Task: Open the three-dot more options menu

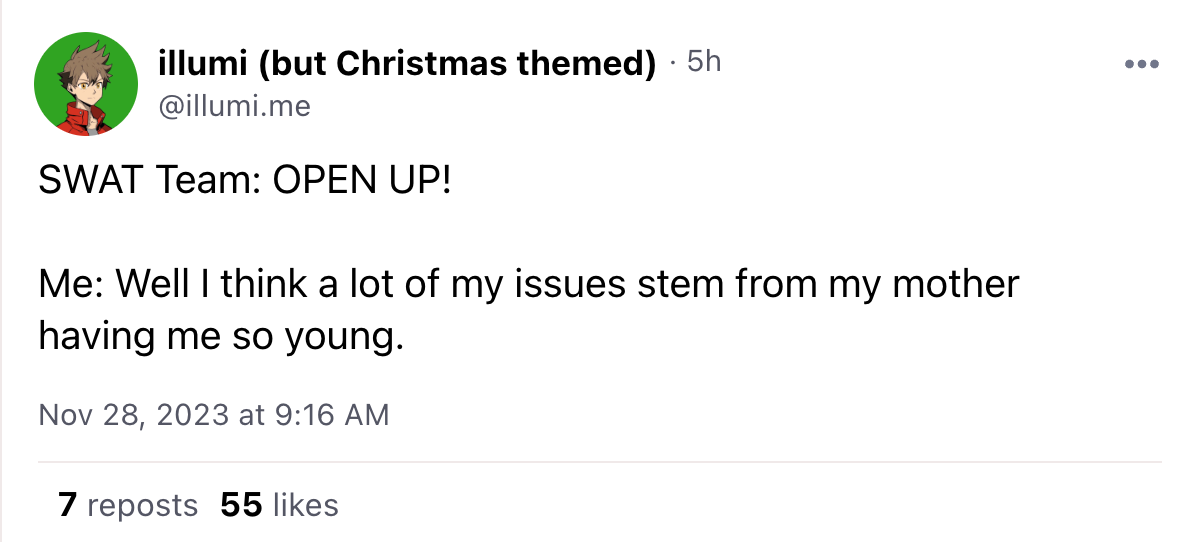Action: pyautogui.click(x=1141, y=65)
